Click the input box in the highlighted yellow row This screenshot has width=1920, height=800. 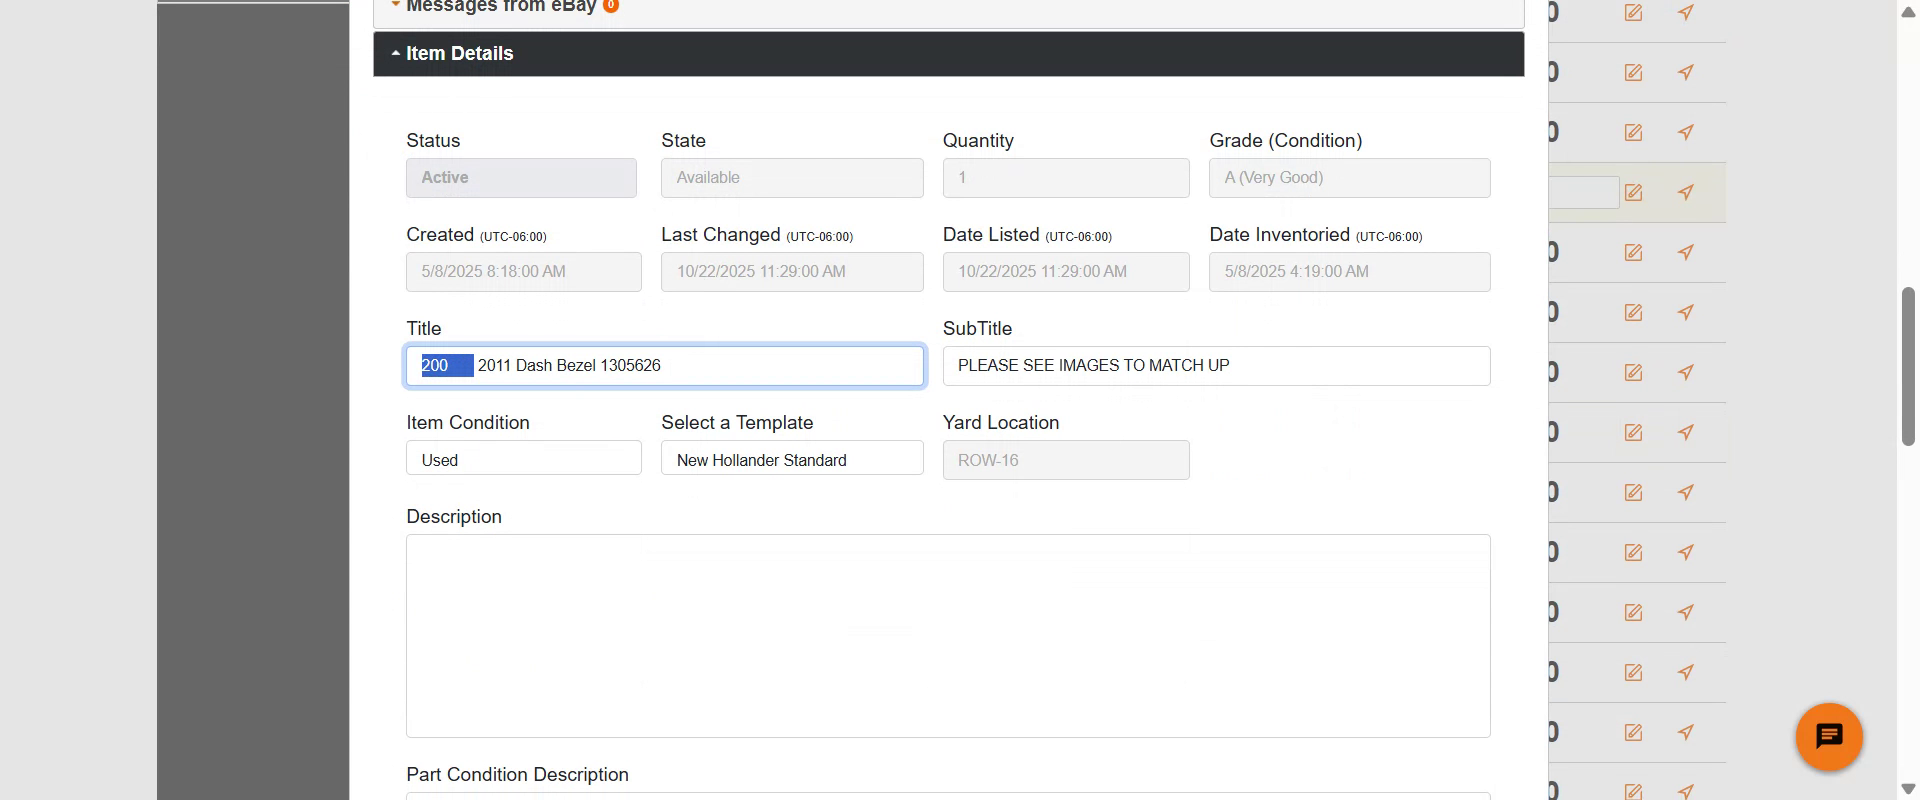(x=1584, y=192)
